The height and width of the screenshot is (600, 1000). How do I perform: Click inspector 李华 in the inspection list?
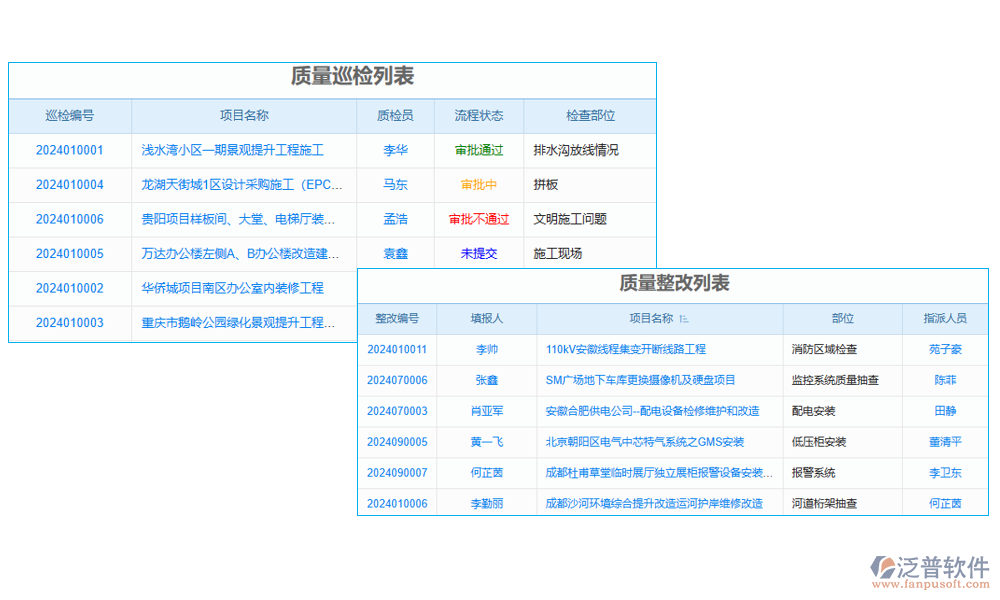(394, 150)
